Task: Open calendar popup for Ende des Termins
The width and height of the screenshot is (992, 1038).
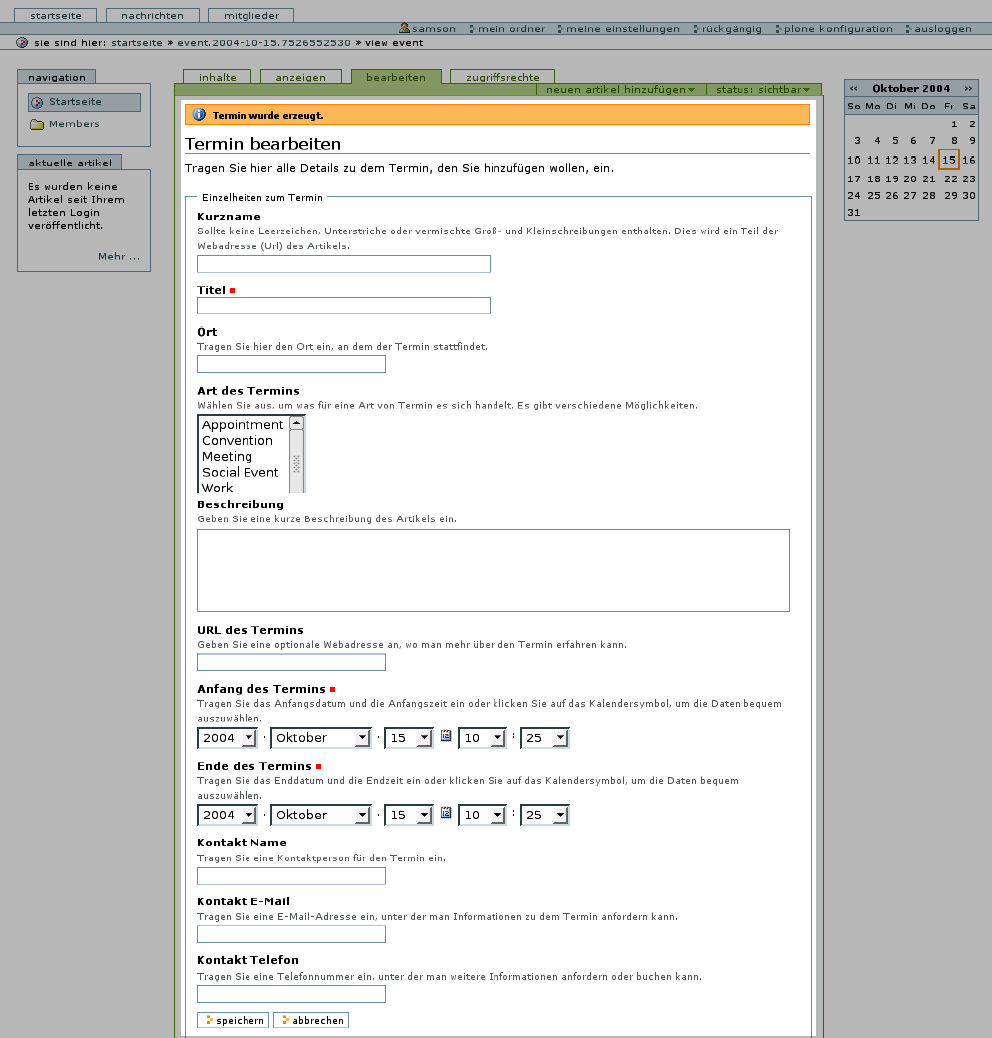Action: click(x=446, y=813)
